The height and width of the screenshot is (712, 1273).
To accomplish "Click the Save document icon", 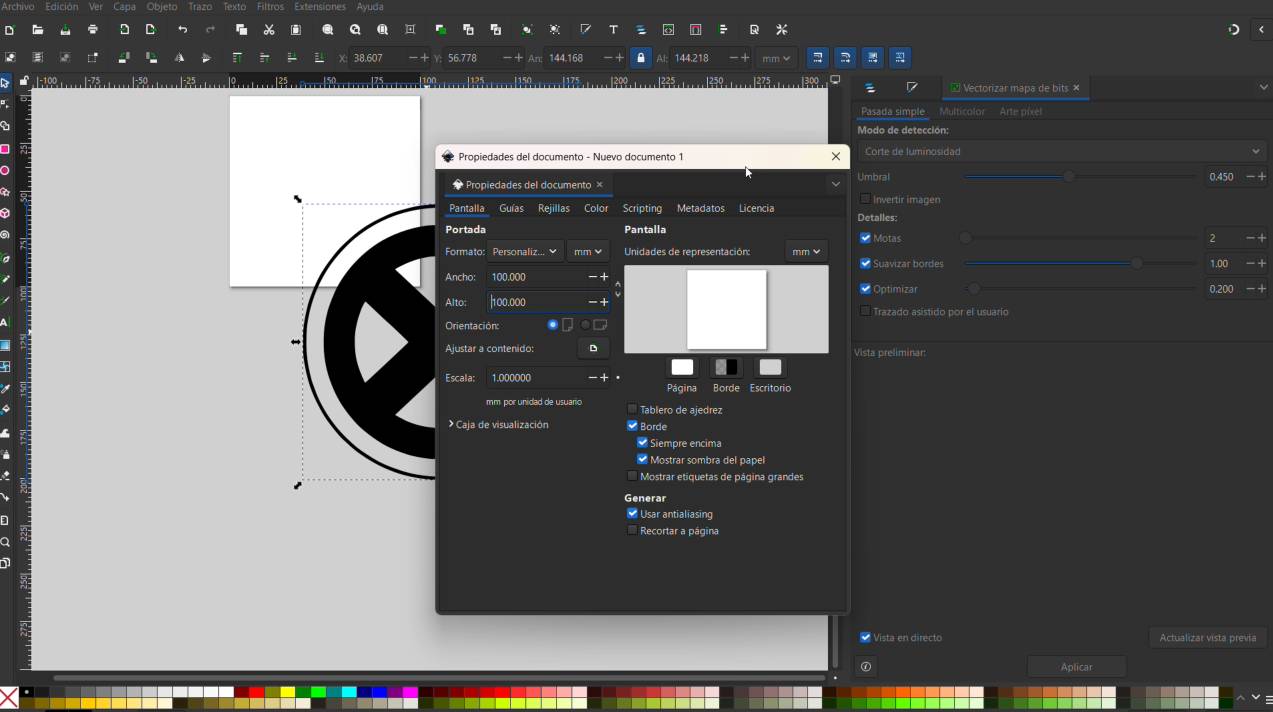I will coord(65,30).
